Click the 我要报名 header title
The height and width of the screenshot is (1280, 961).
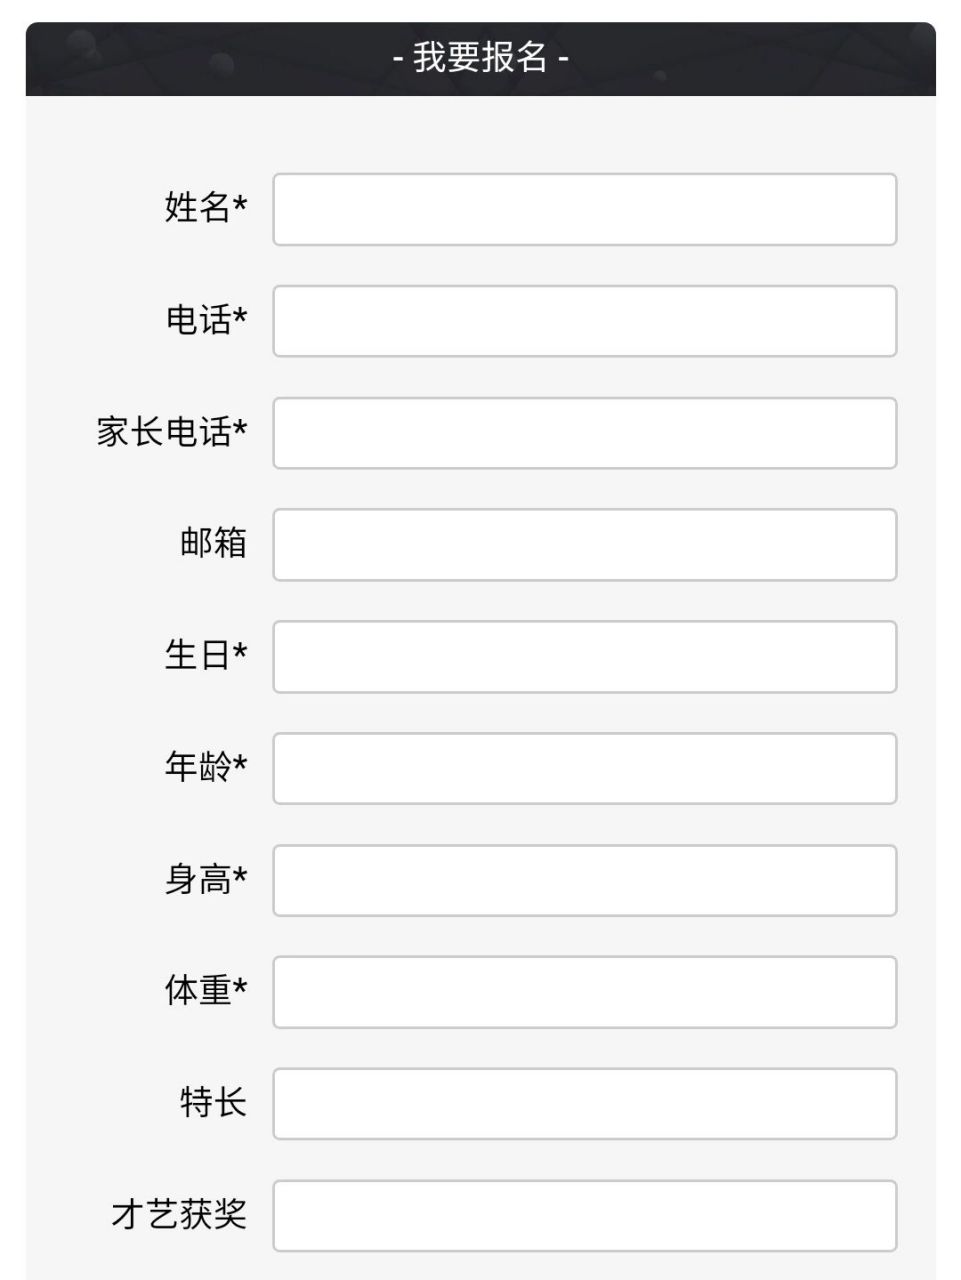pyautogui.click(x=479, y=58)
